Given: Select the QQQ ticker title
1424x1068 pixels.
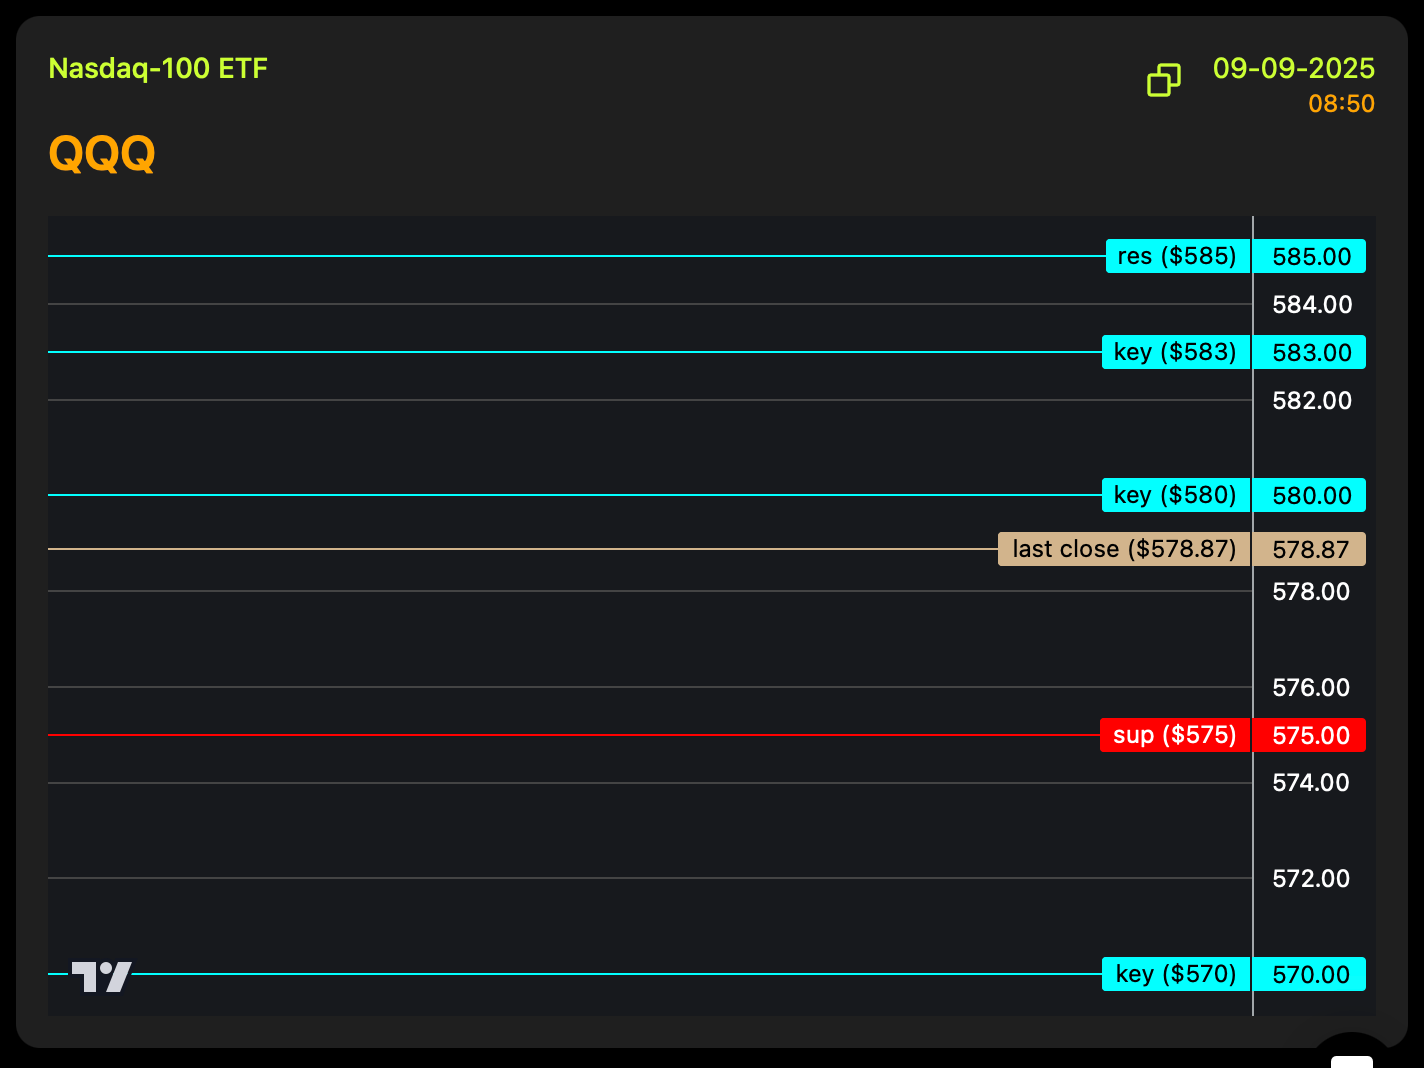Looking at the screenshot, I should 102,154.
